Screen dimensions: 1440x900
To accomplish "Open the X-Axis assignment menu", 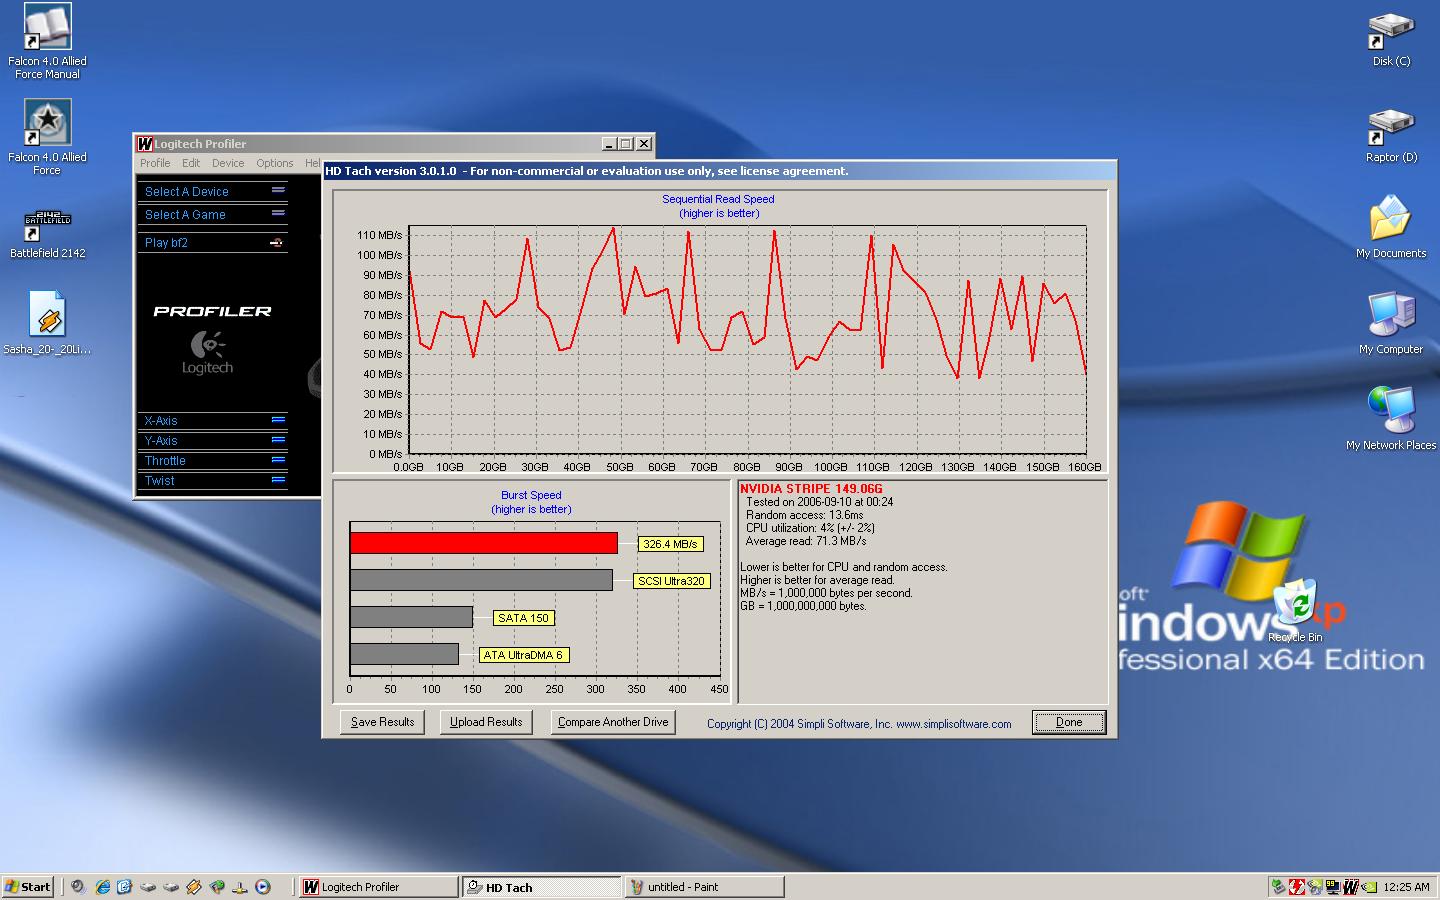I will [x=278, y=420].
